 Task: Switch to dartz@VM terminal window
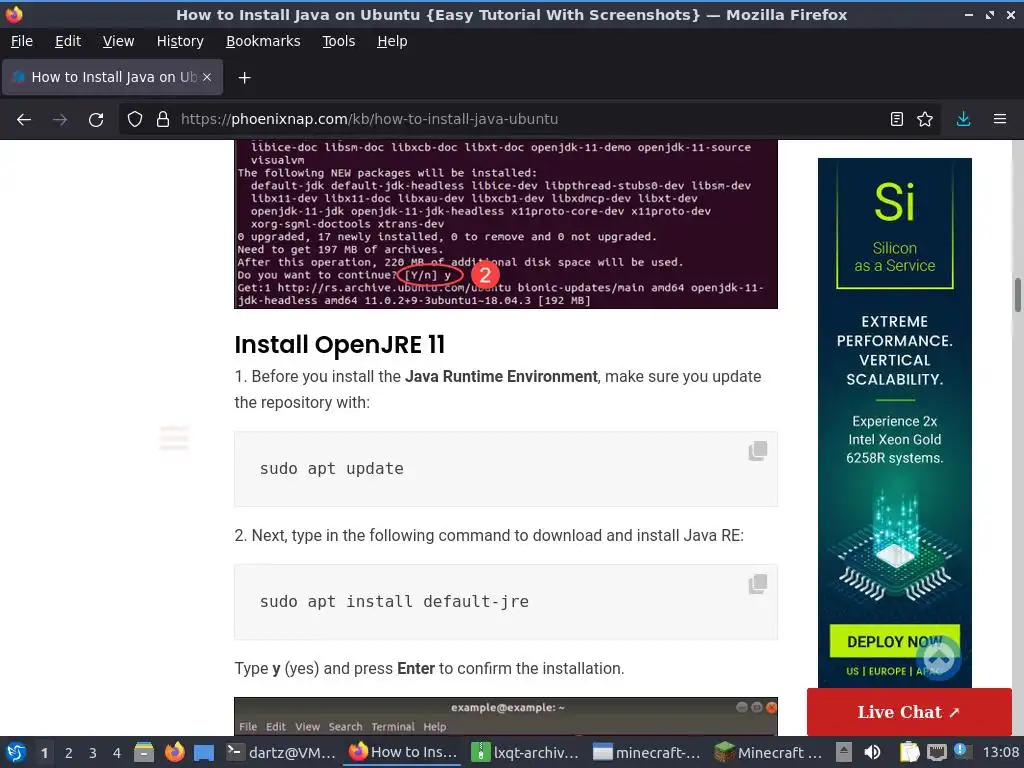click(281, 752)
